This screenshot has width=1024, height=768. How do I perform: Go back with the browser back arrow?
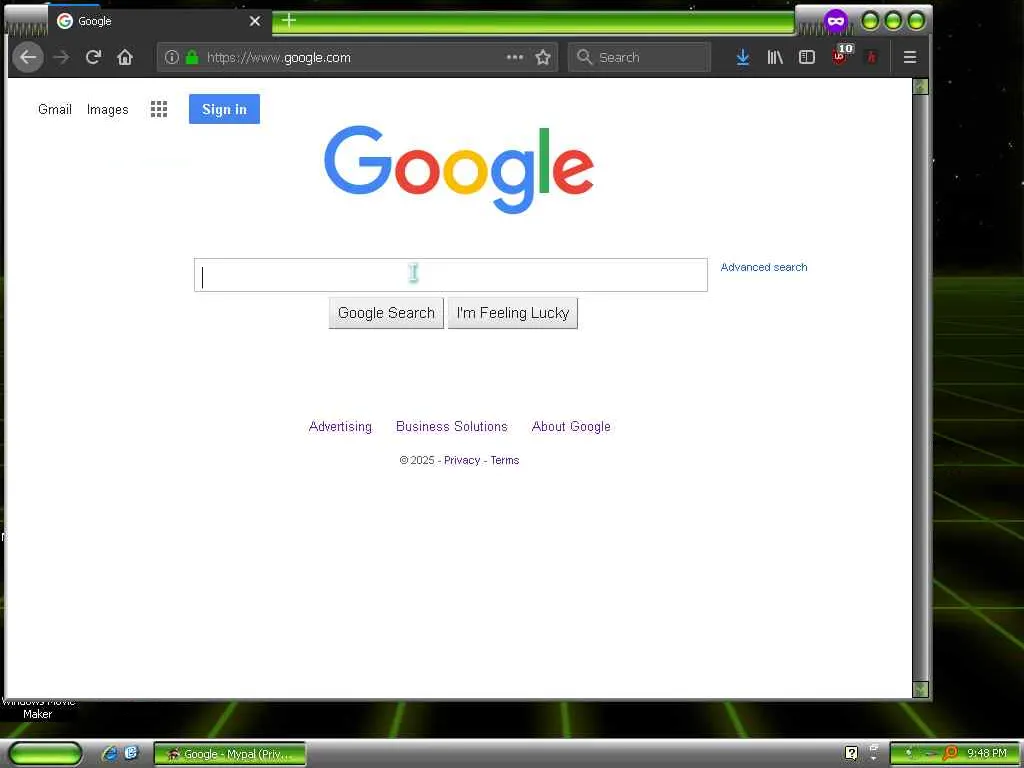click(x=27, y=57)
